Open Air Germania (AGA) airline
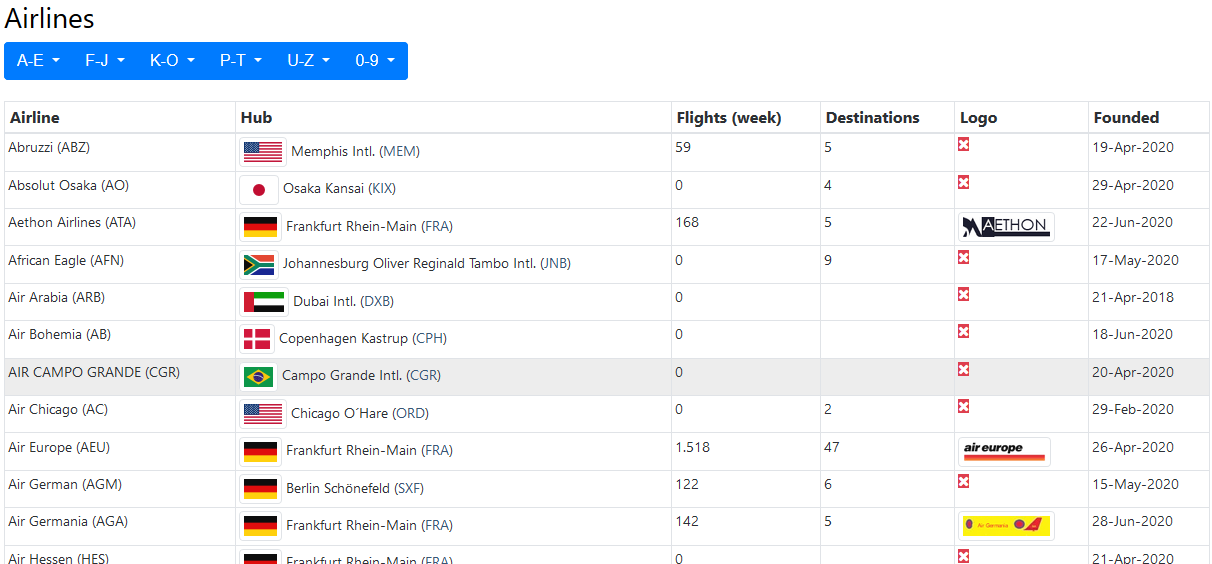 coord(68,521)
